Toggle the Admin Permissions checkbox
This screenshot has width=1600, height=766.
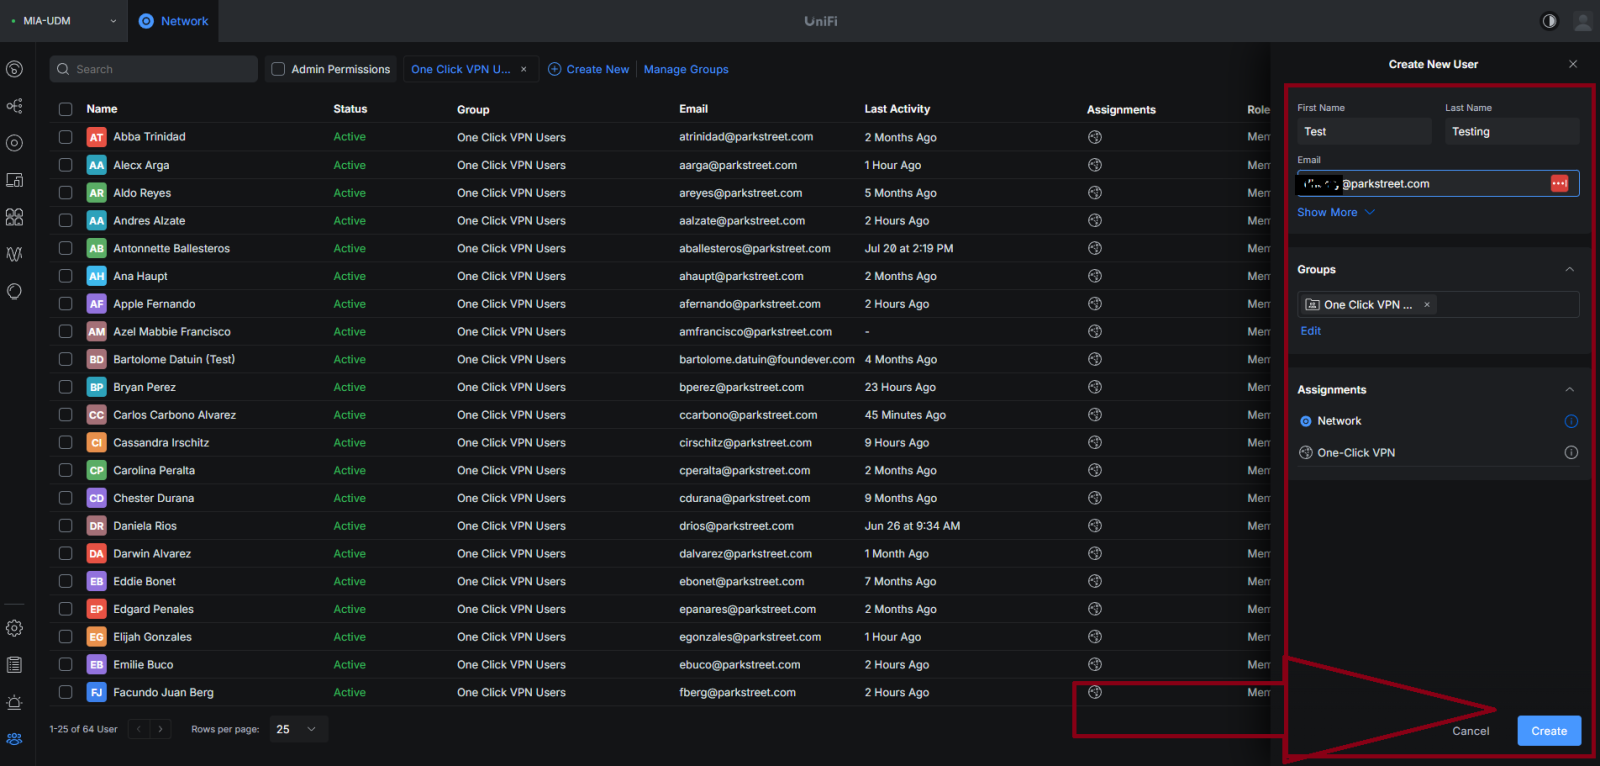278,69
